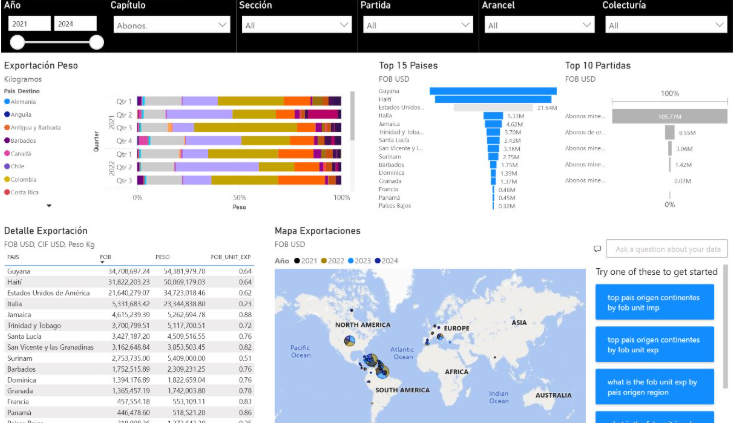Click the Q&A chat bubble icon
Image resolution: width=733 pixels, height=423 pixels.
[x=597, y=249]
